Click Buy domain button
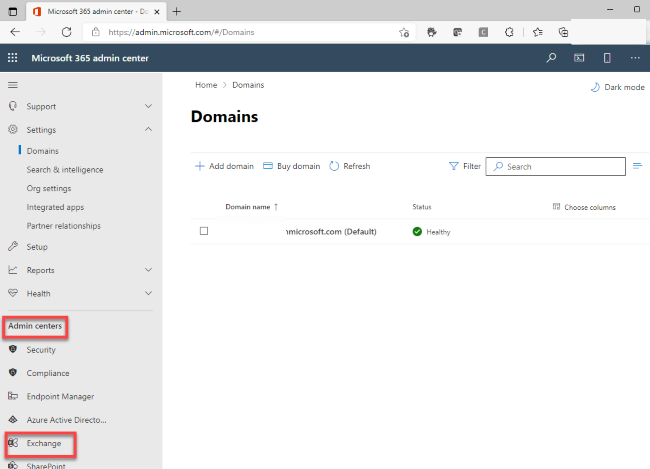 (292, 166)
